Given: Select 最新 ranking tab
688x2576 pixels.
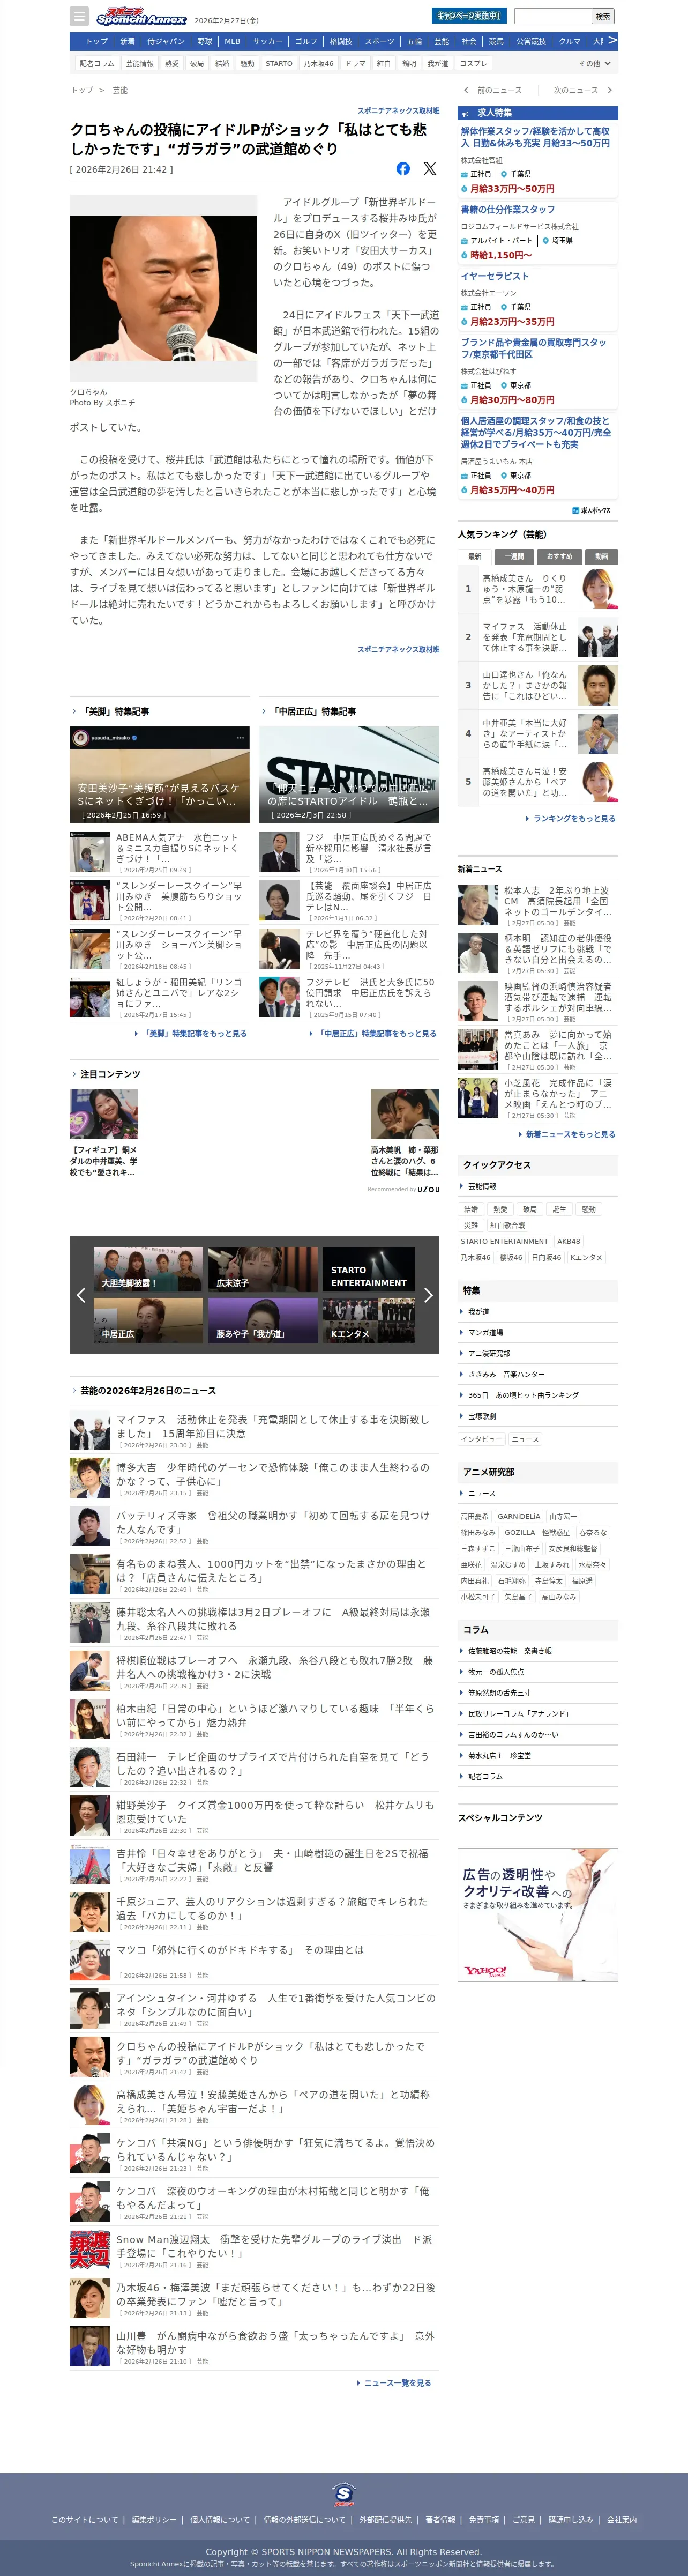Looking at the screenshot, I should pyautogui.click(x=475, y=556).
